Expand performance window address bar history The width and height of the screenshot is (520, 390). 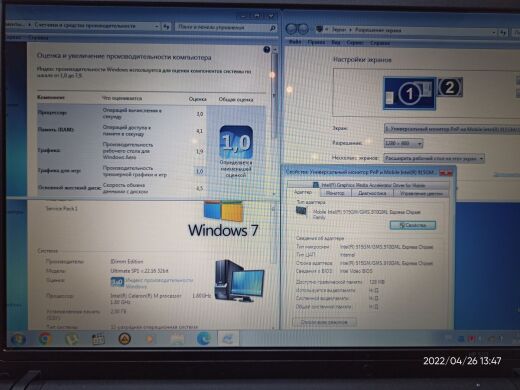point(156,26)
